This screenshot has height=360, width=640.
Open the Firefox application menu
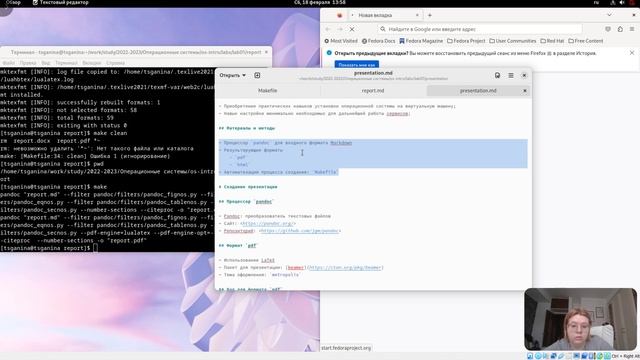click(632, 29)
